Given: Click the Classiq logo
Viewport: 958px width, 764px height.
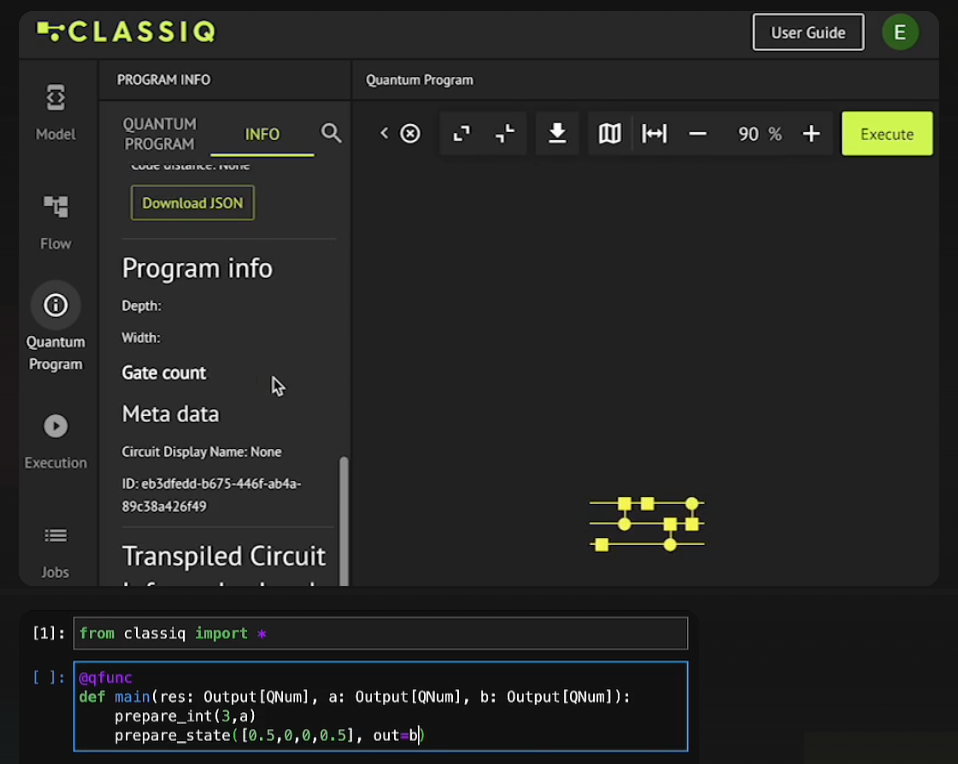Looking at the screenshot, I should click(126, 31).
